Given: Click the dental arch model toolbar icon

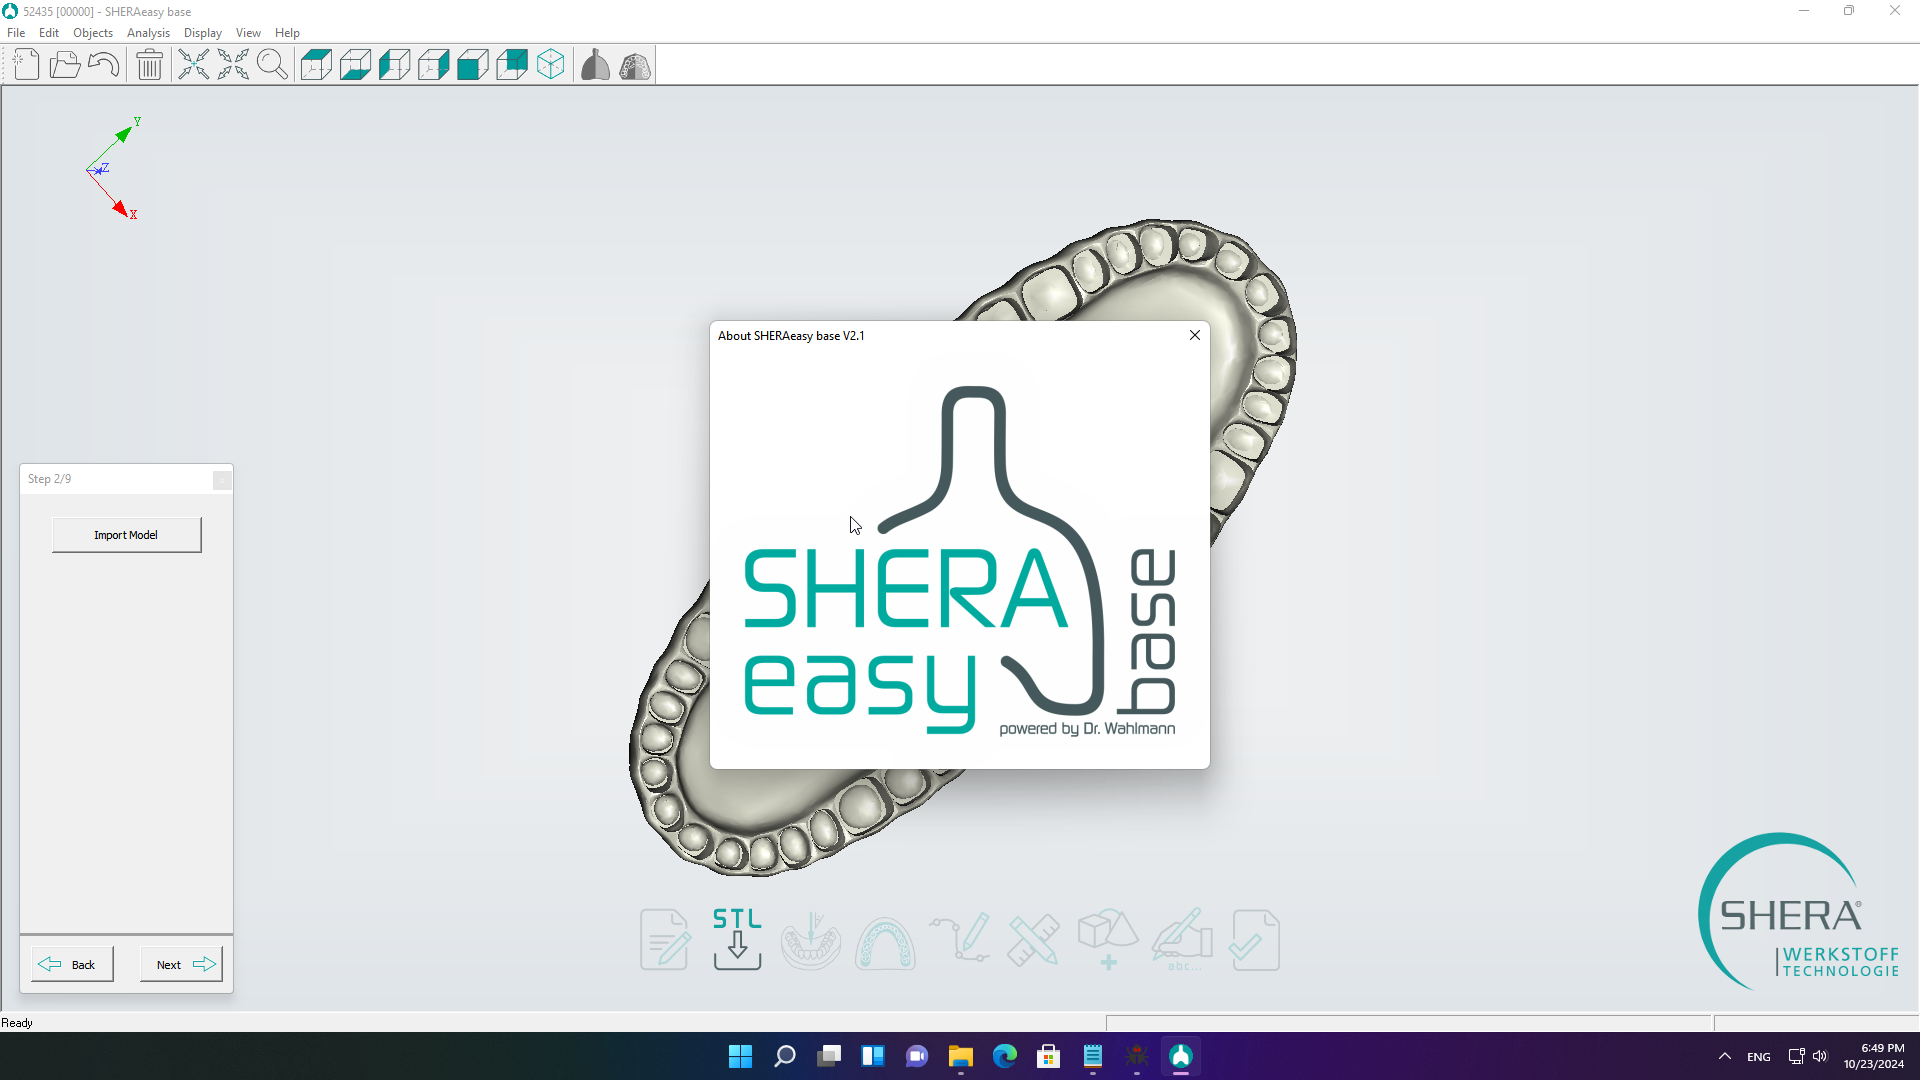Looking at the screenshot, I should click(x=635, y=65).
